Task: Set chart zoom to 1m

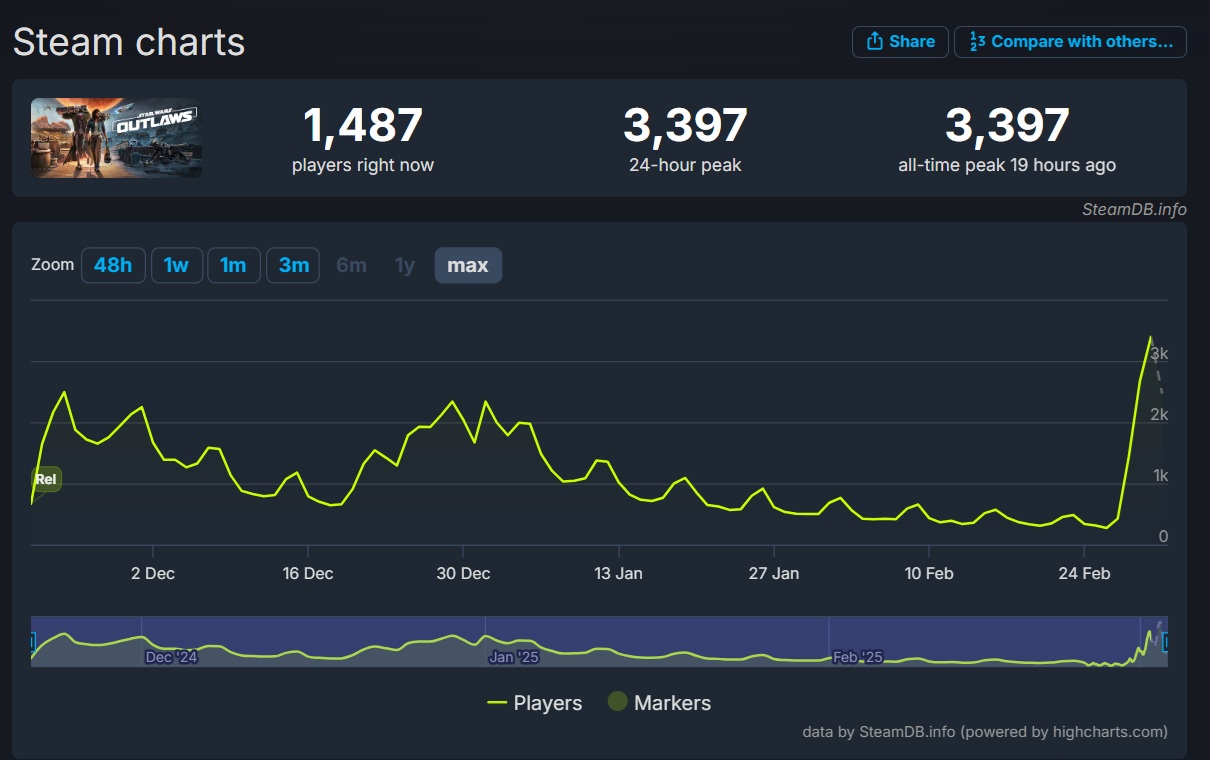Action: coord(234,265)
